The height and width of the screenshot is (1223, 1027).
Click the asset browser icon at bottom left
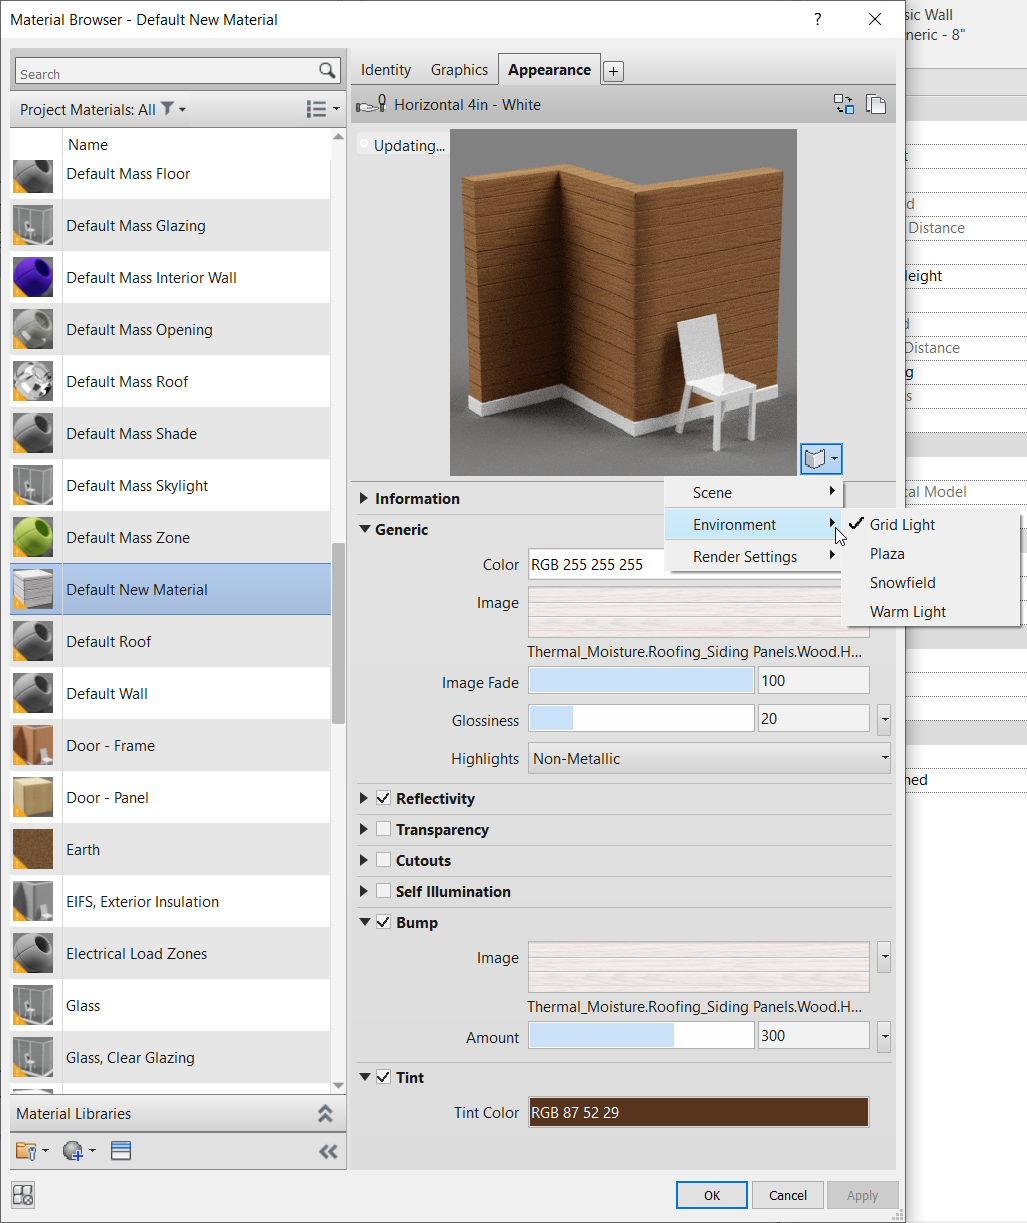click(x=22, y=1195)
